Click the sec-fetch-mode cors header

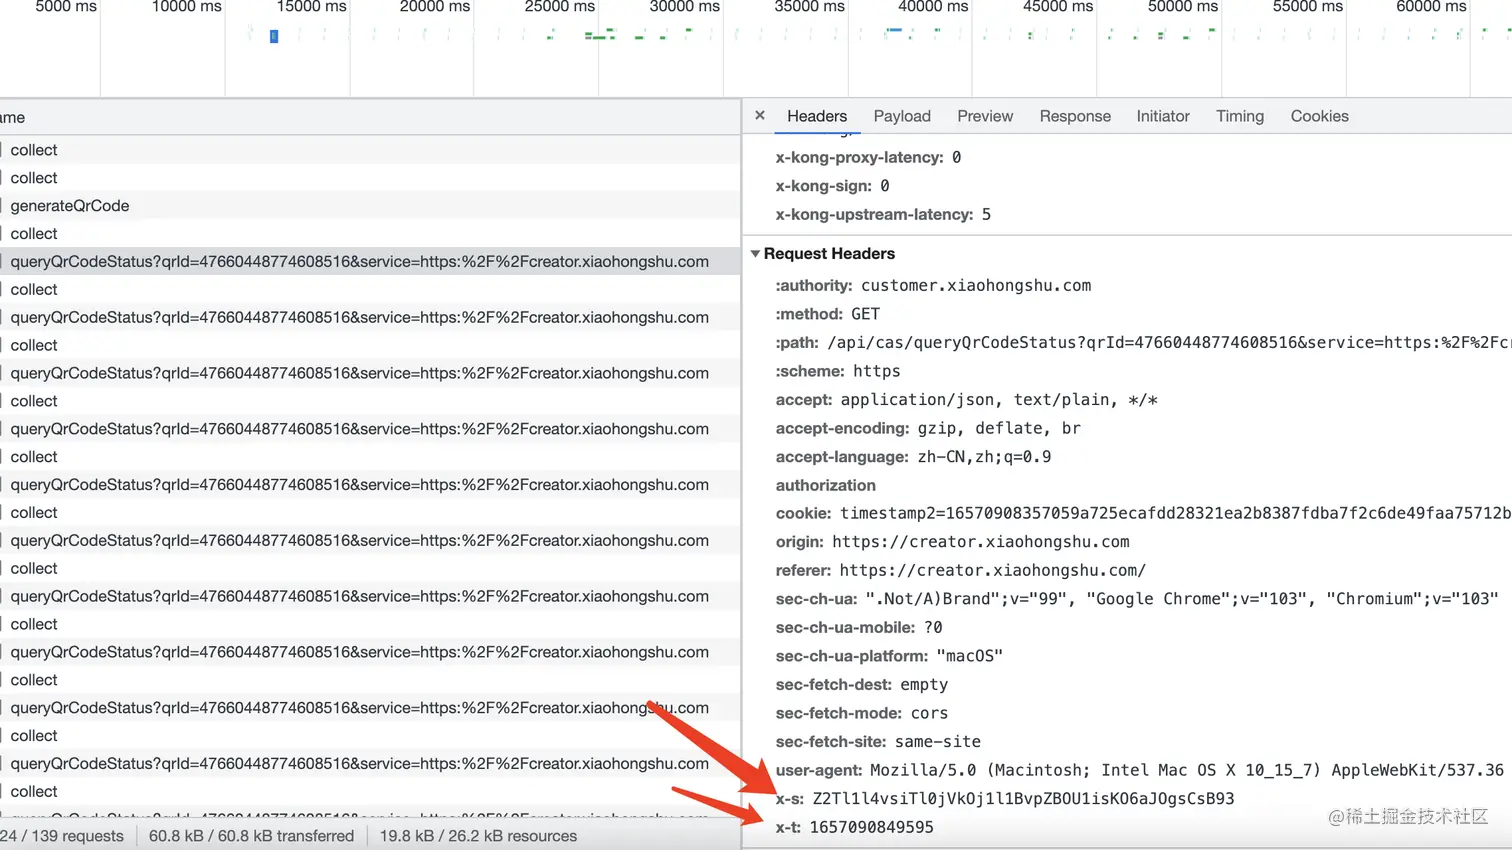pos(861,714)
